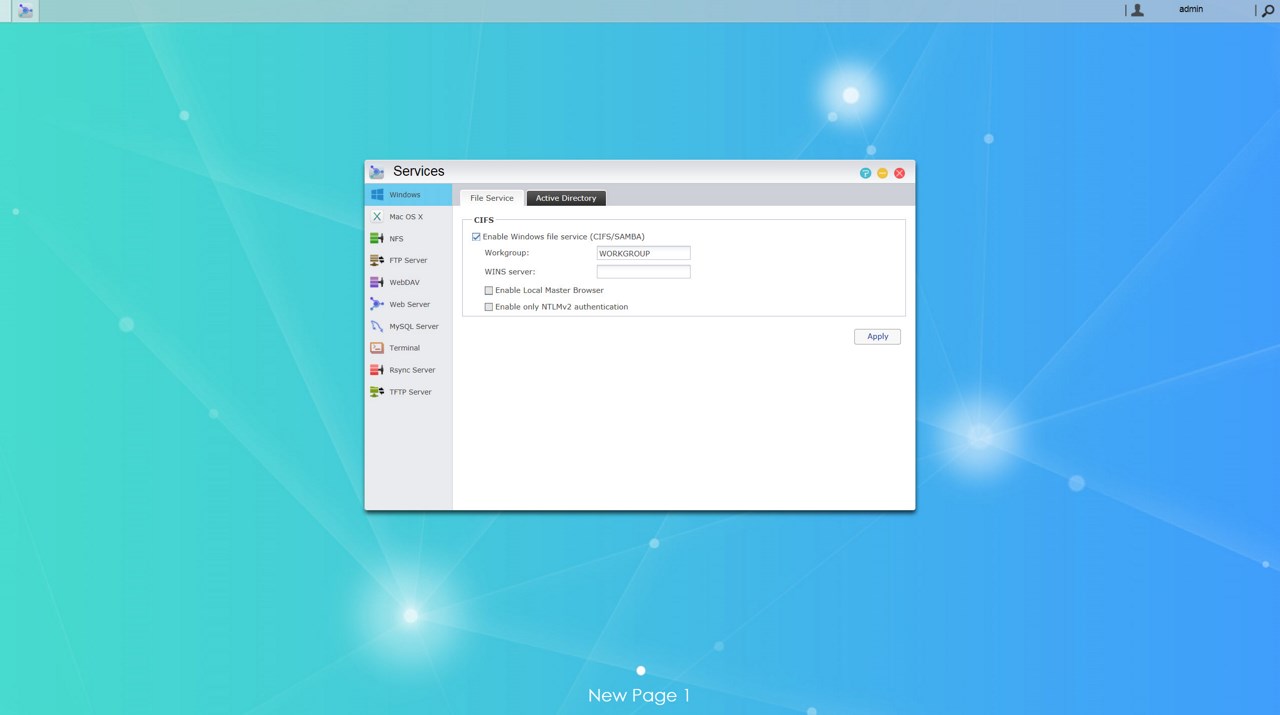Open the search magnifier in top bar
The height and width of the screenshot is (715, 1280).
(1268, 10)
